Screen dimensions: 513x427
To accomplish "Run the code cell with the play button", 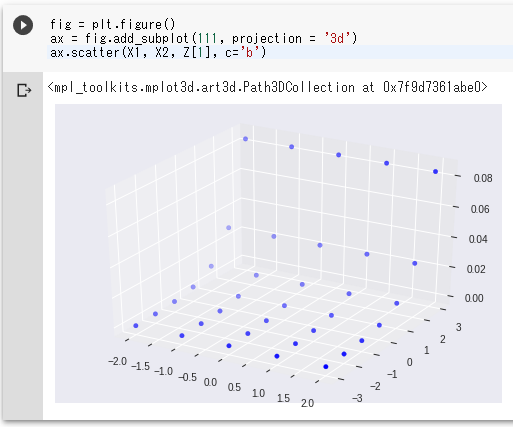I will [23, 25].
